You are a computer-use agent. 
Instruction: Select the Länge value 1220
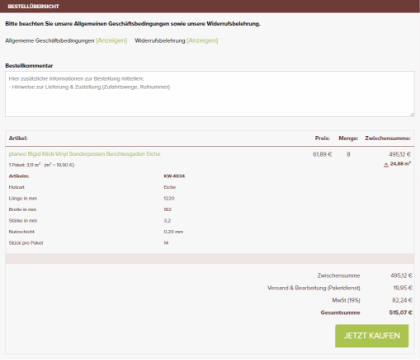(169, 198)
